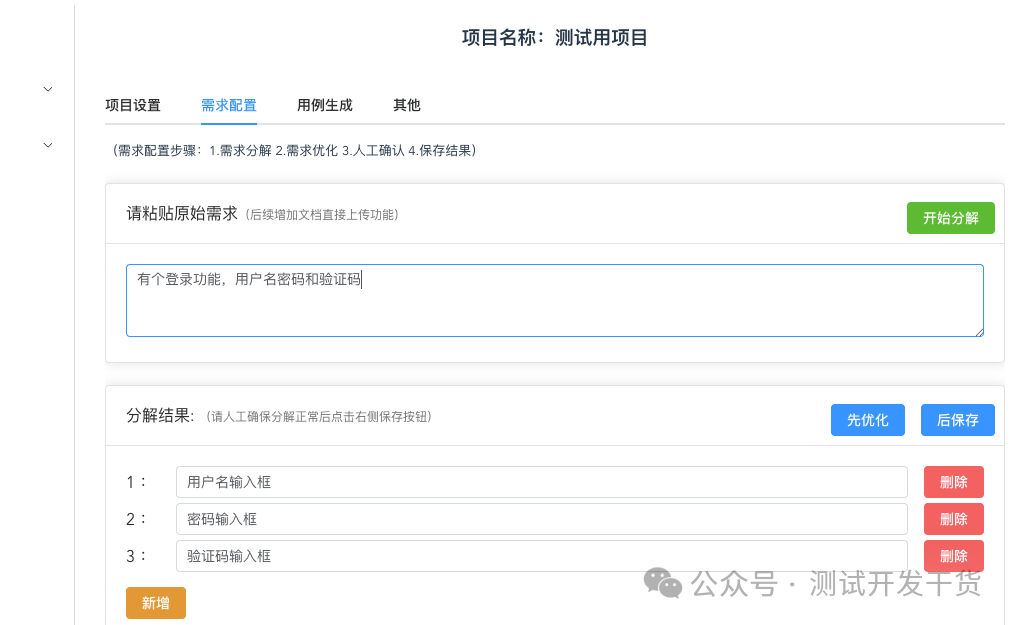
Task: Edit the 用户名输入框 input field
Action: (540, 481)
